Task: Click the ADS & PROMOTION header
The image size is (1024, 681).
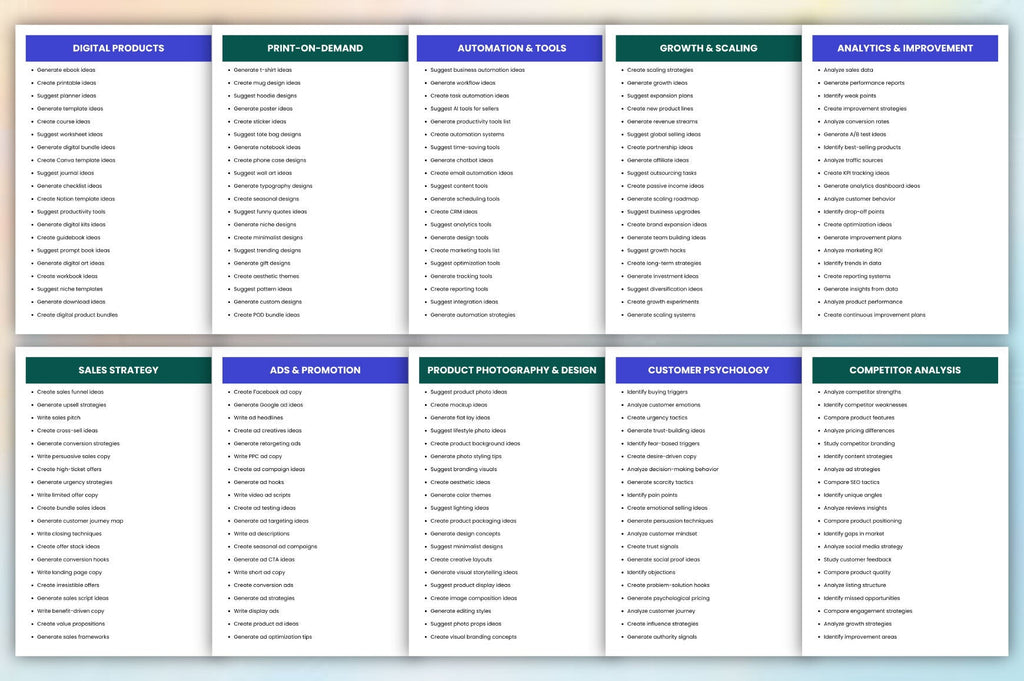Action: point(315,370)
